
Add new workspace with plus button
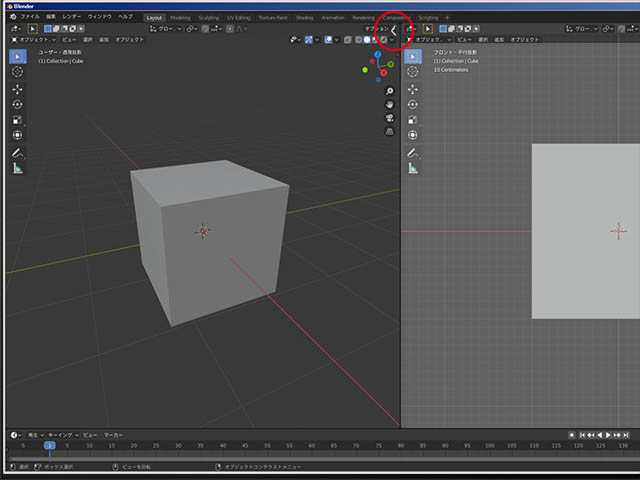pos(447,18)
